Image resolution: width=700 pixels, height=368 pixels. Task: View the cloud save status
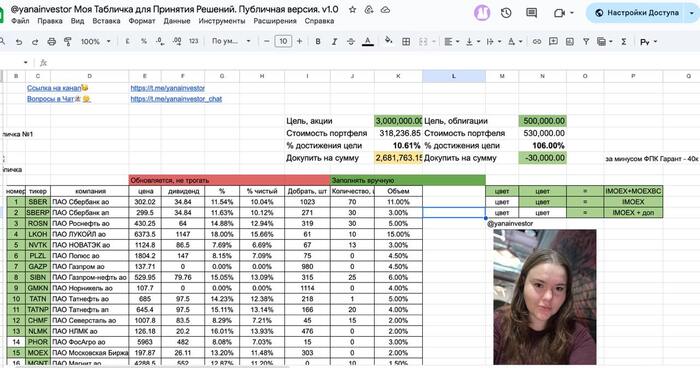385,9
